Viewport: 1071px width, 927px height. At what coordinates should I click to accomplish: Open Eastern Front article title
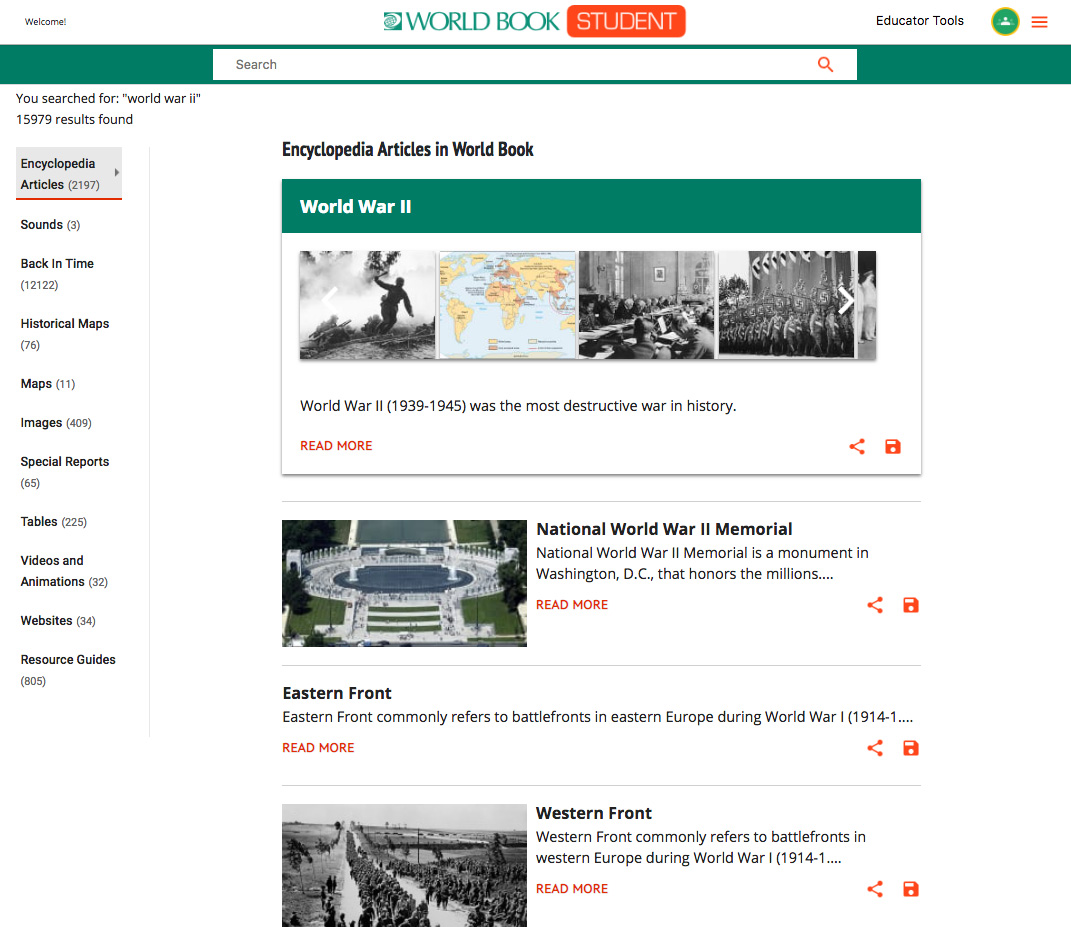click(x=337, y=693)
